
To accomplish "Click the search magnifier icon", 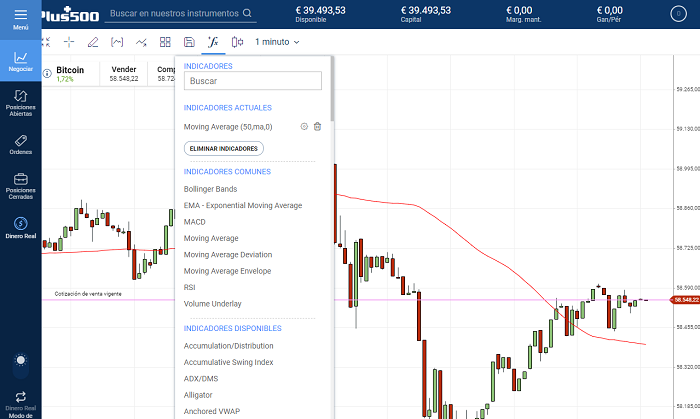I will tap(247, 13).
